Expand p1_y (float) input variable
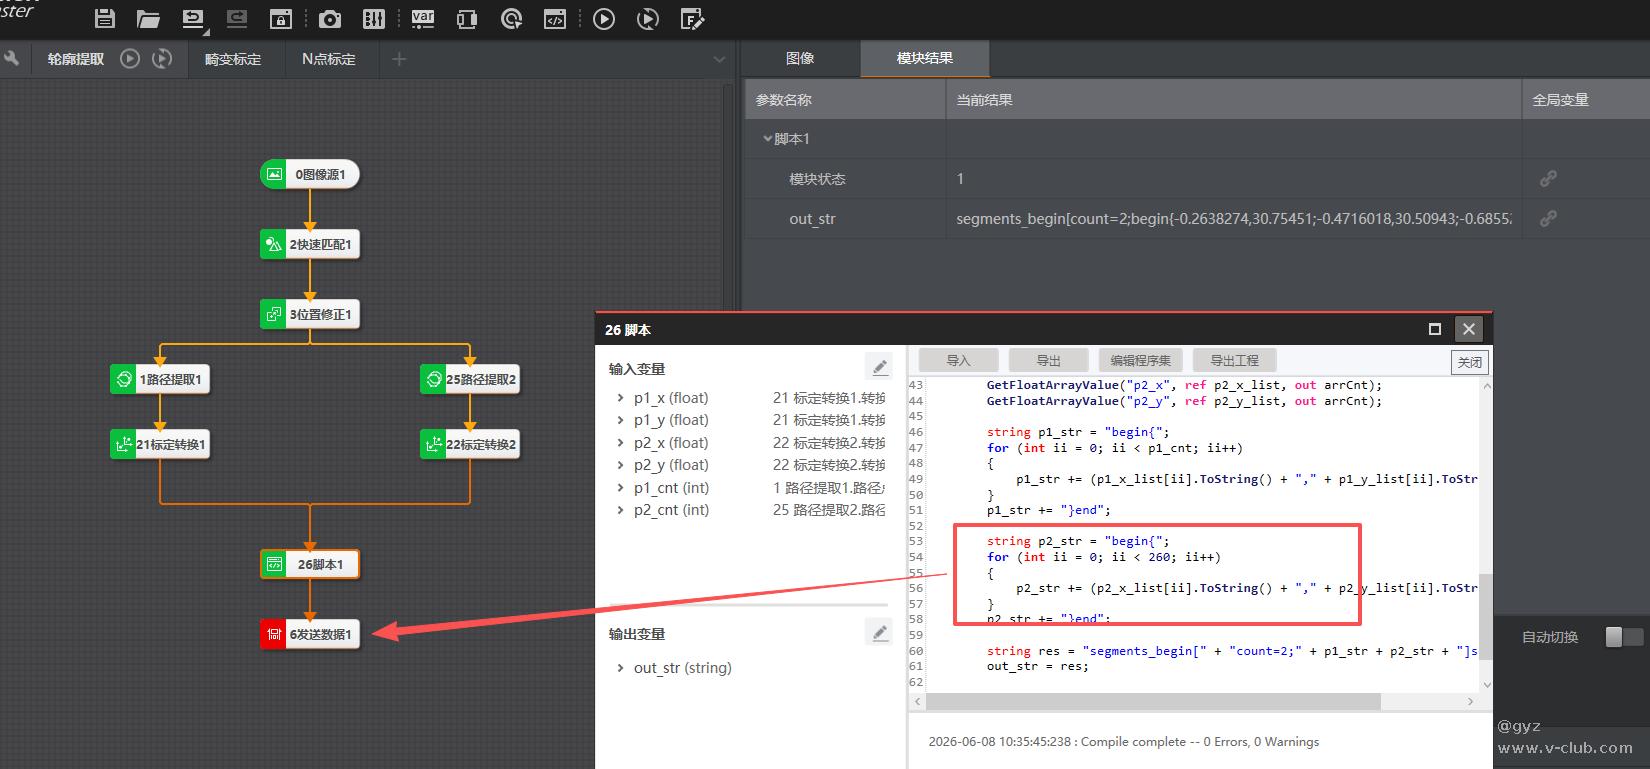The height and width of the screenshot is (769, 1650). 620,420
